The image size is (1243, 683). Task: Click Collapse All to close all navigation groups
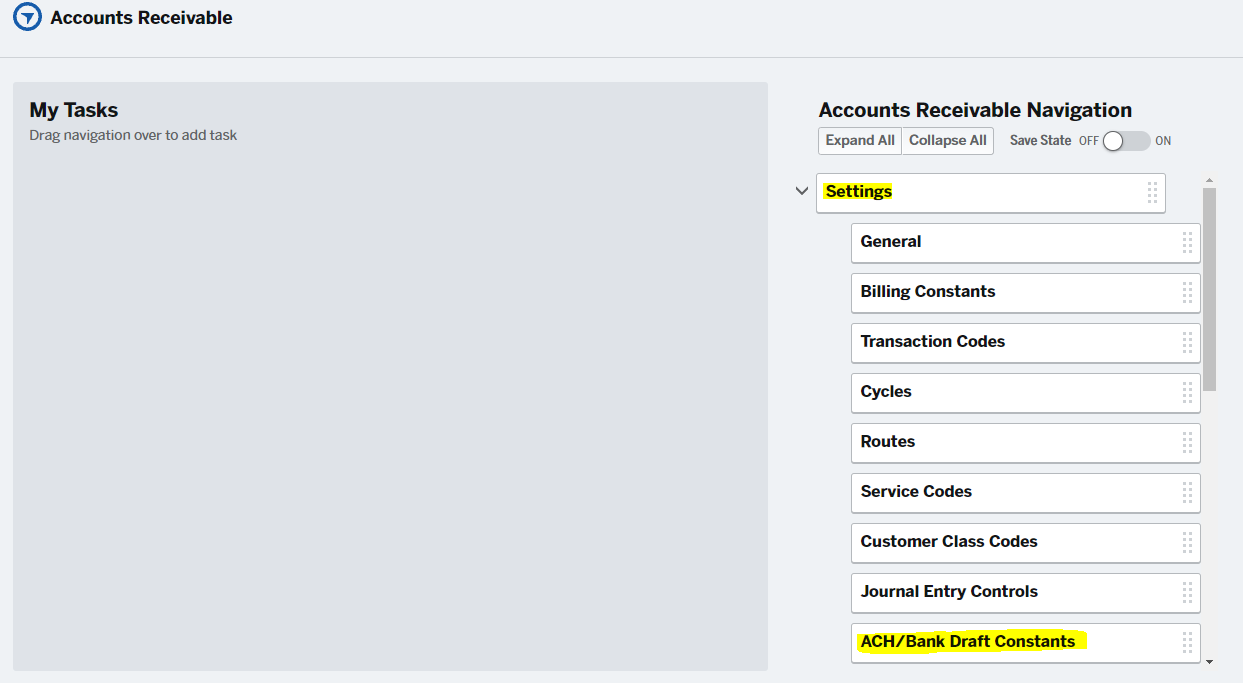pyautogui.click(x=947, y=141)
